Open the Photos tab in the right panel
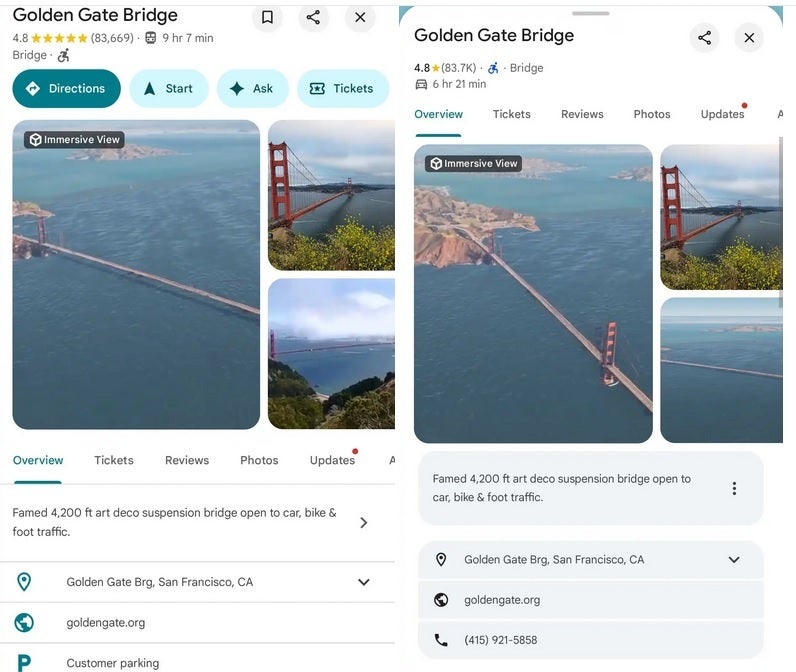 (x=652, y=114)
